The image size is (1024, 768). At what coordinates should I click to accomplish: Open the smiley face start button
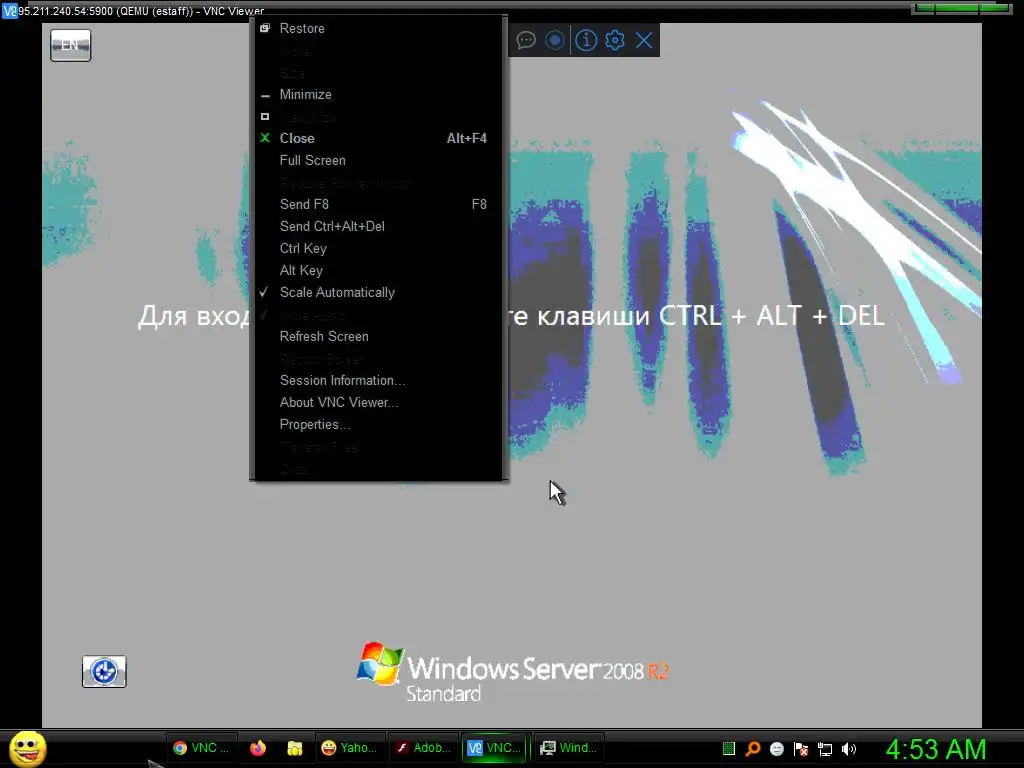pyautogui.click(x=28, y=748)
